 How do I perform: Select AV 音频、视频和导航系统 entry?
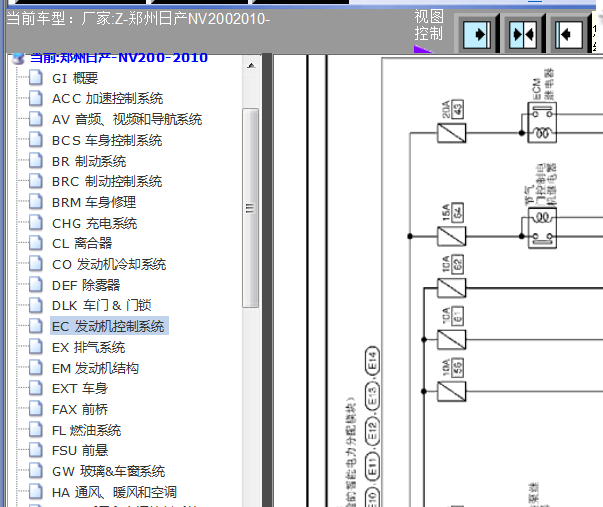point(127,120)
